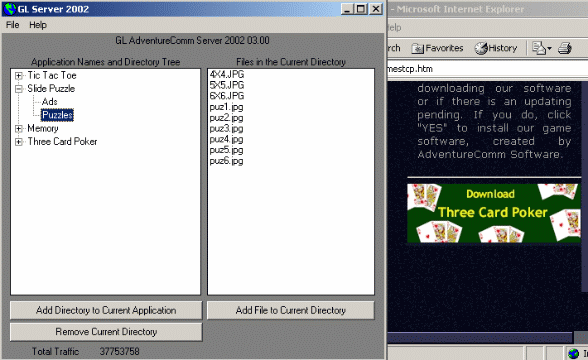The width and height of the screenshot is (588, 360).
Task: Open the Help menu
Action: 38,25
